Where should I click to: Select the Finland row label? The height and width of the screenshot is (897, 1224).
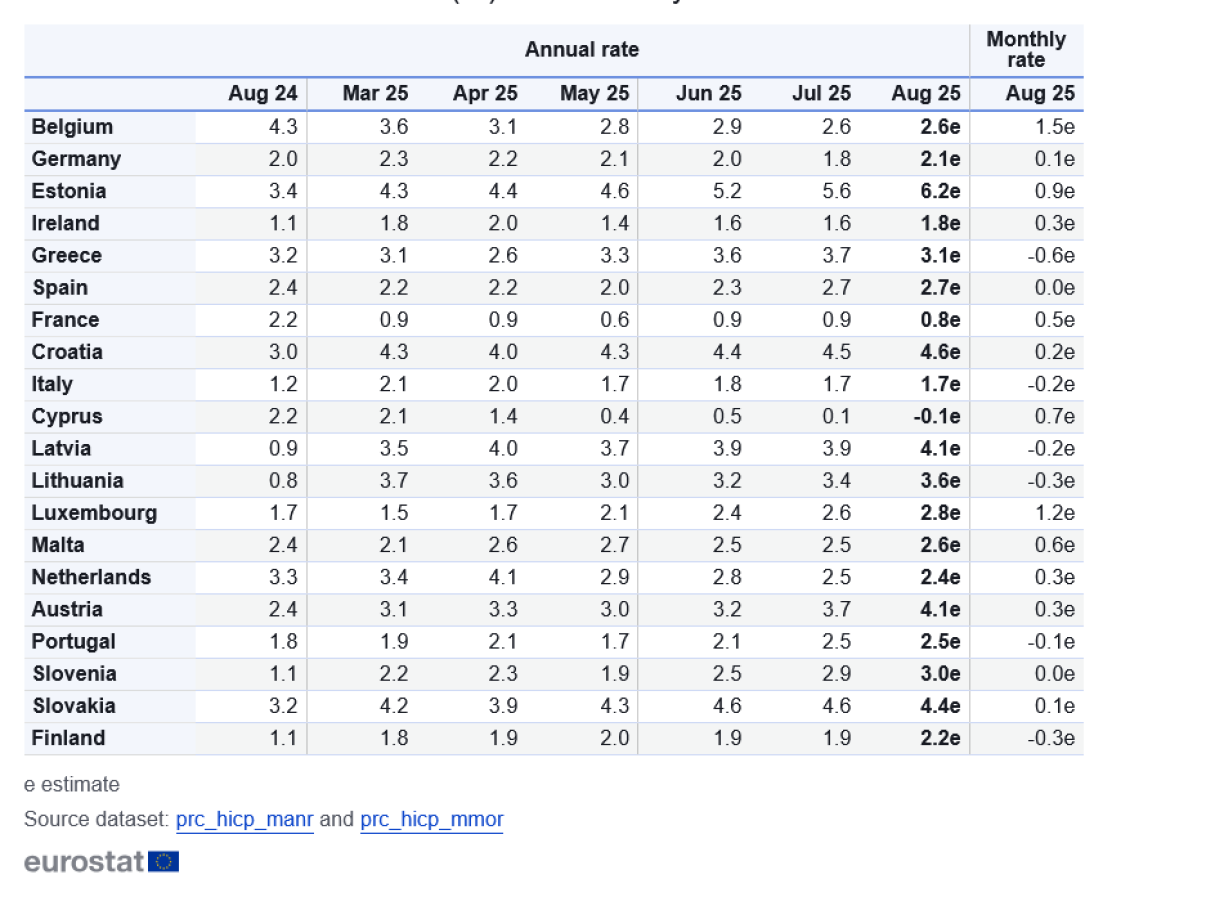68,738
